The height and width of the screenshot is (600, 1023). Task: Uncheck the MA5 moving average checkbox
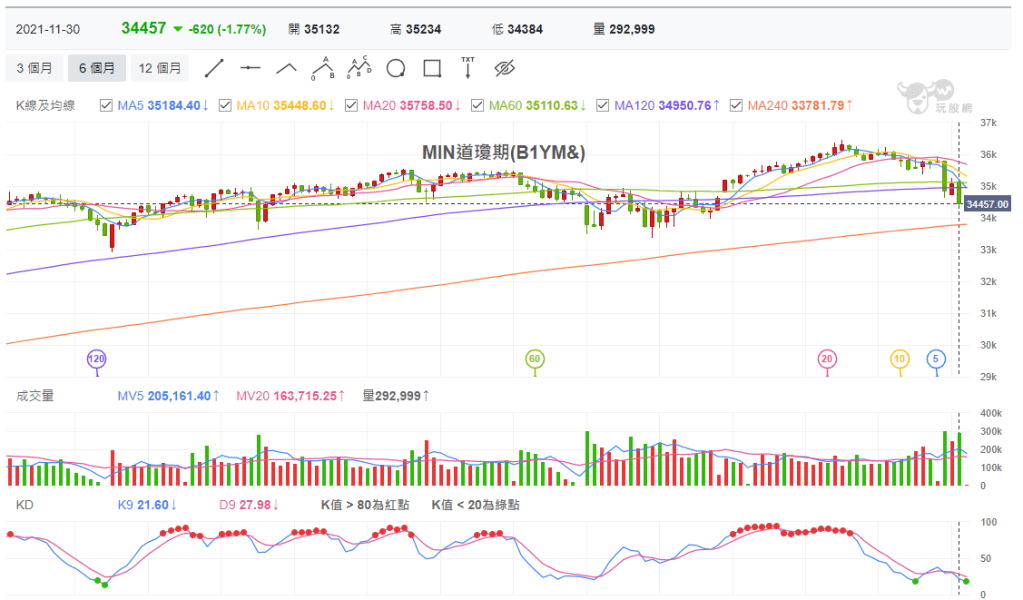[107, 105]
